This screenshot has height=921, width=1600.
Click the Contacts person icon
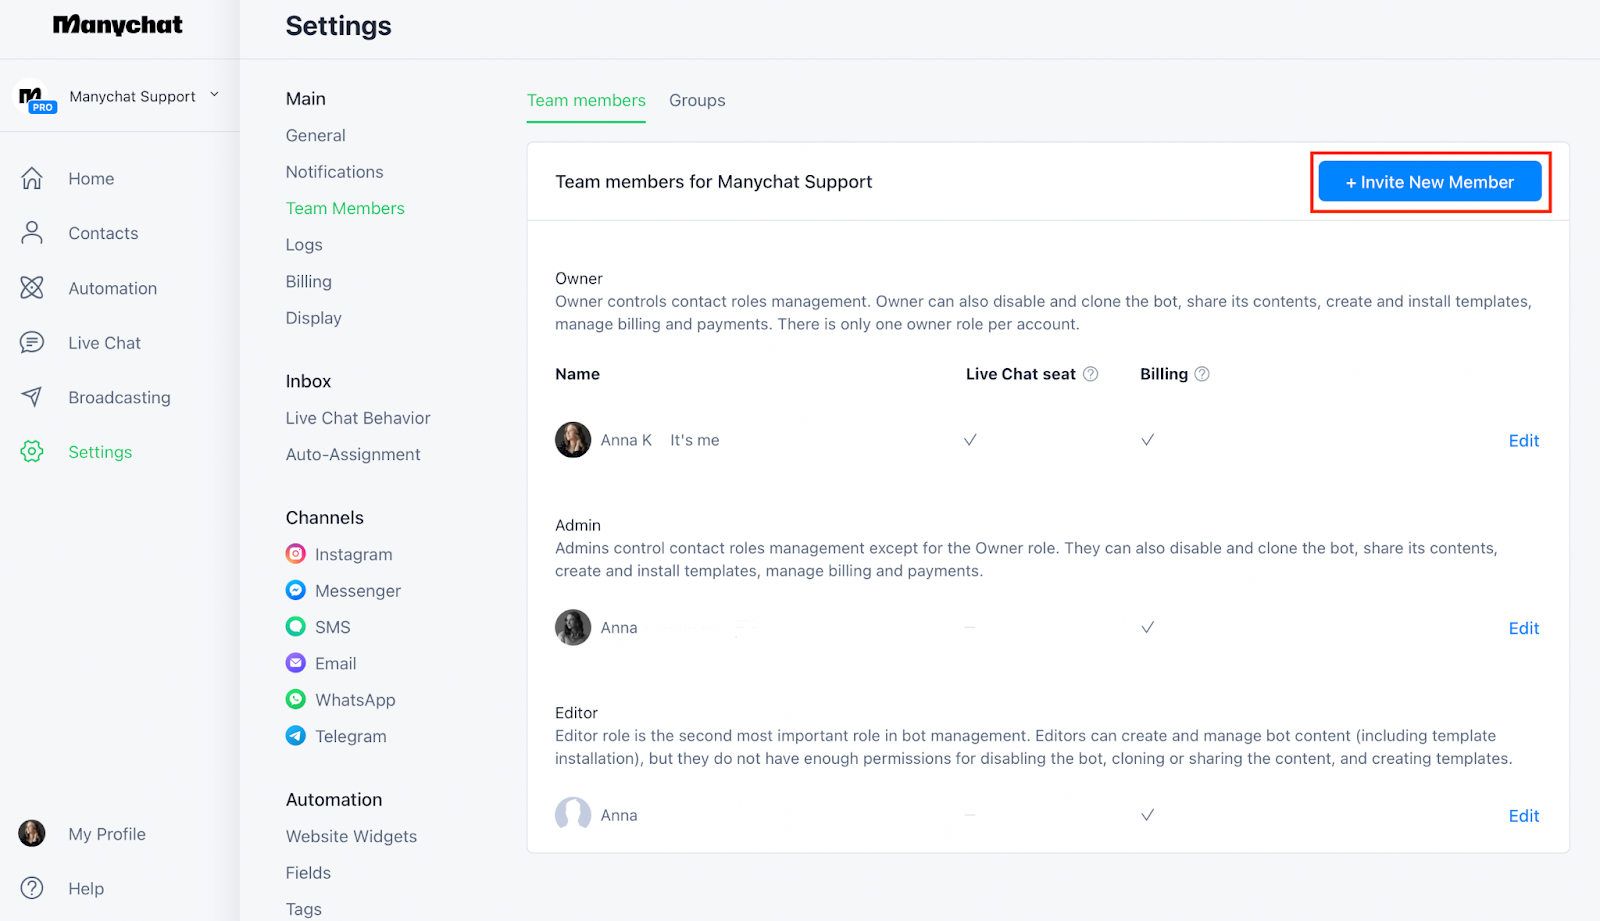[32, 233]
